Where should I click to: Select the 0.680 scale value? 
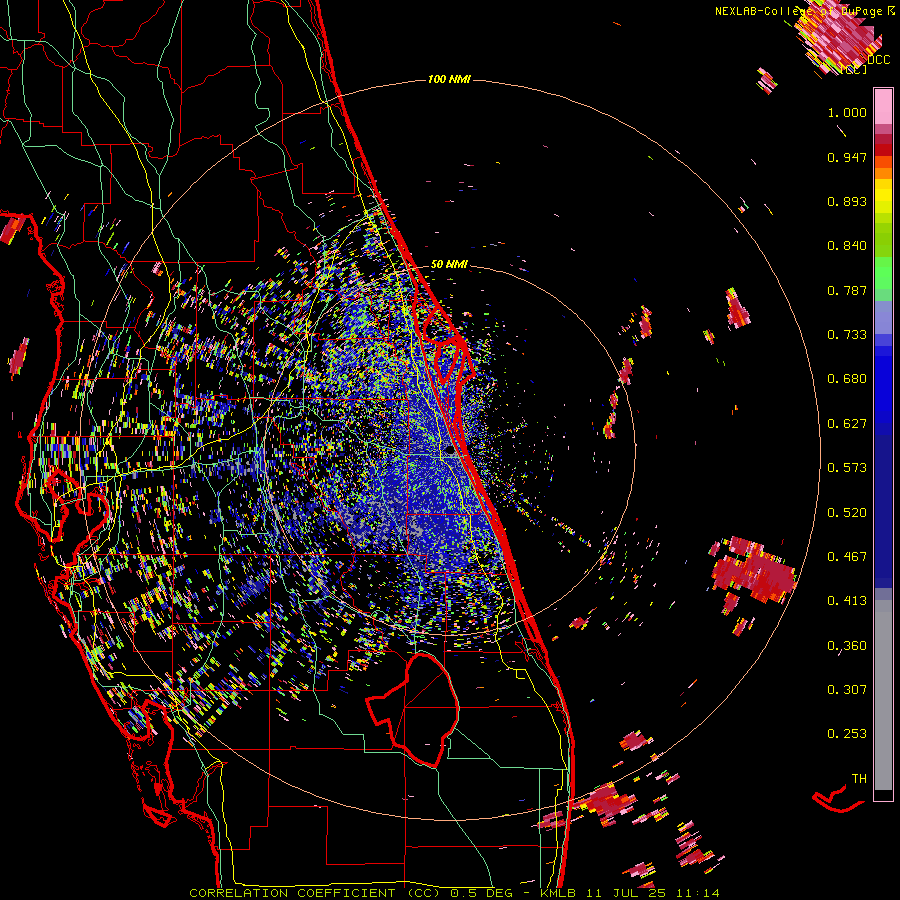847,379
